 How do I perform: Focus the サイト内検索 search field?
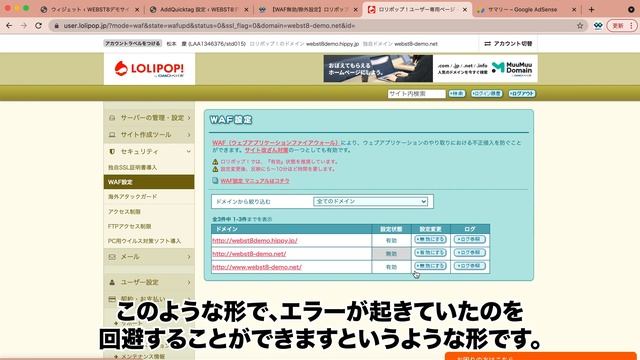[416, 93]
